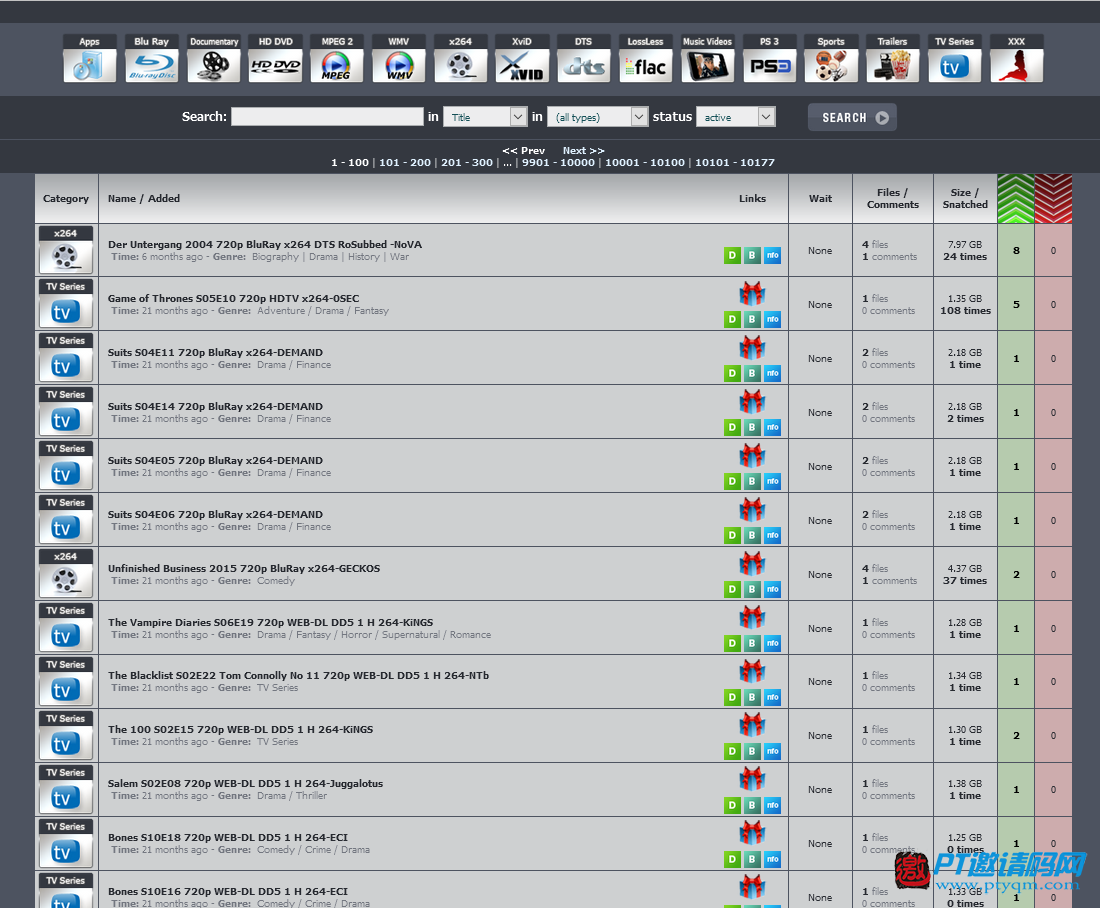This screenshot has height=908, width=1100.
Task: Open The Vampire Diaries S06E19 torrent
Action: 270,622
